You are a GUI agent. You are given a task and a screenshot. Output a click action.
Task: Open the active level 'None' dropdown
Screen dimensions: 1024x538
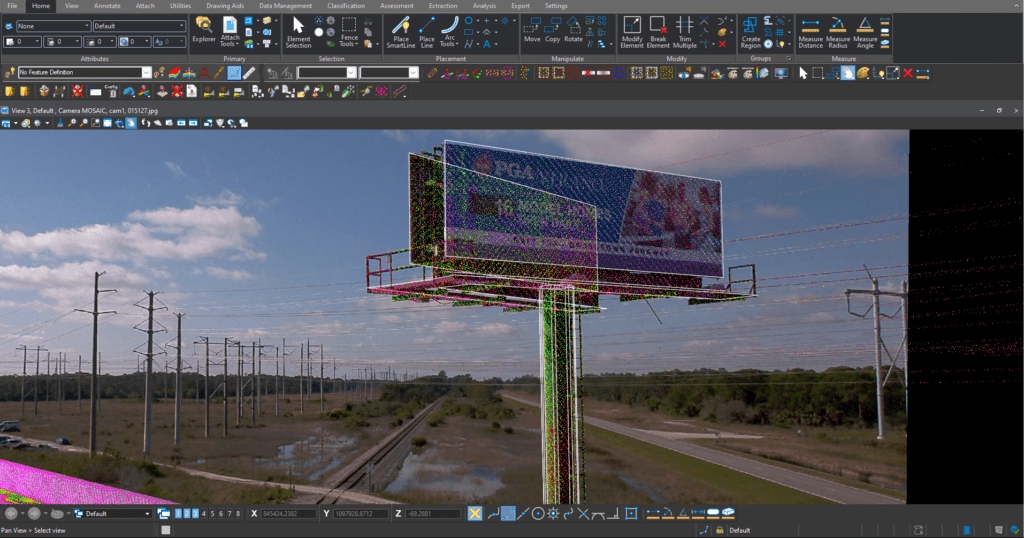pos(53,26)
